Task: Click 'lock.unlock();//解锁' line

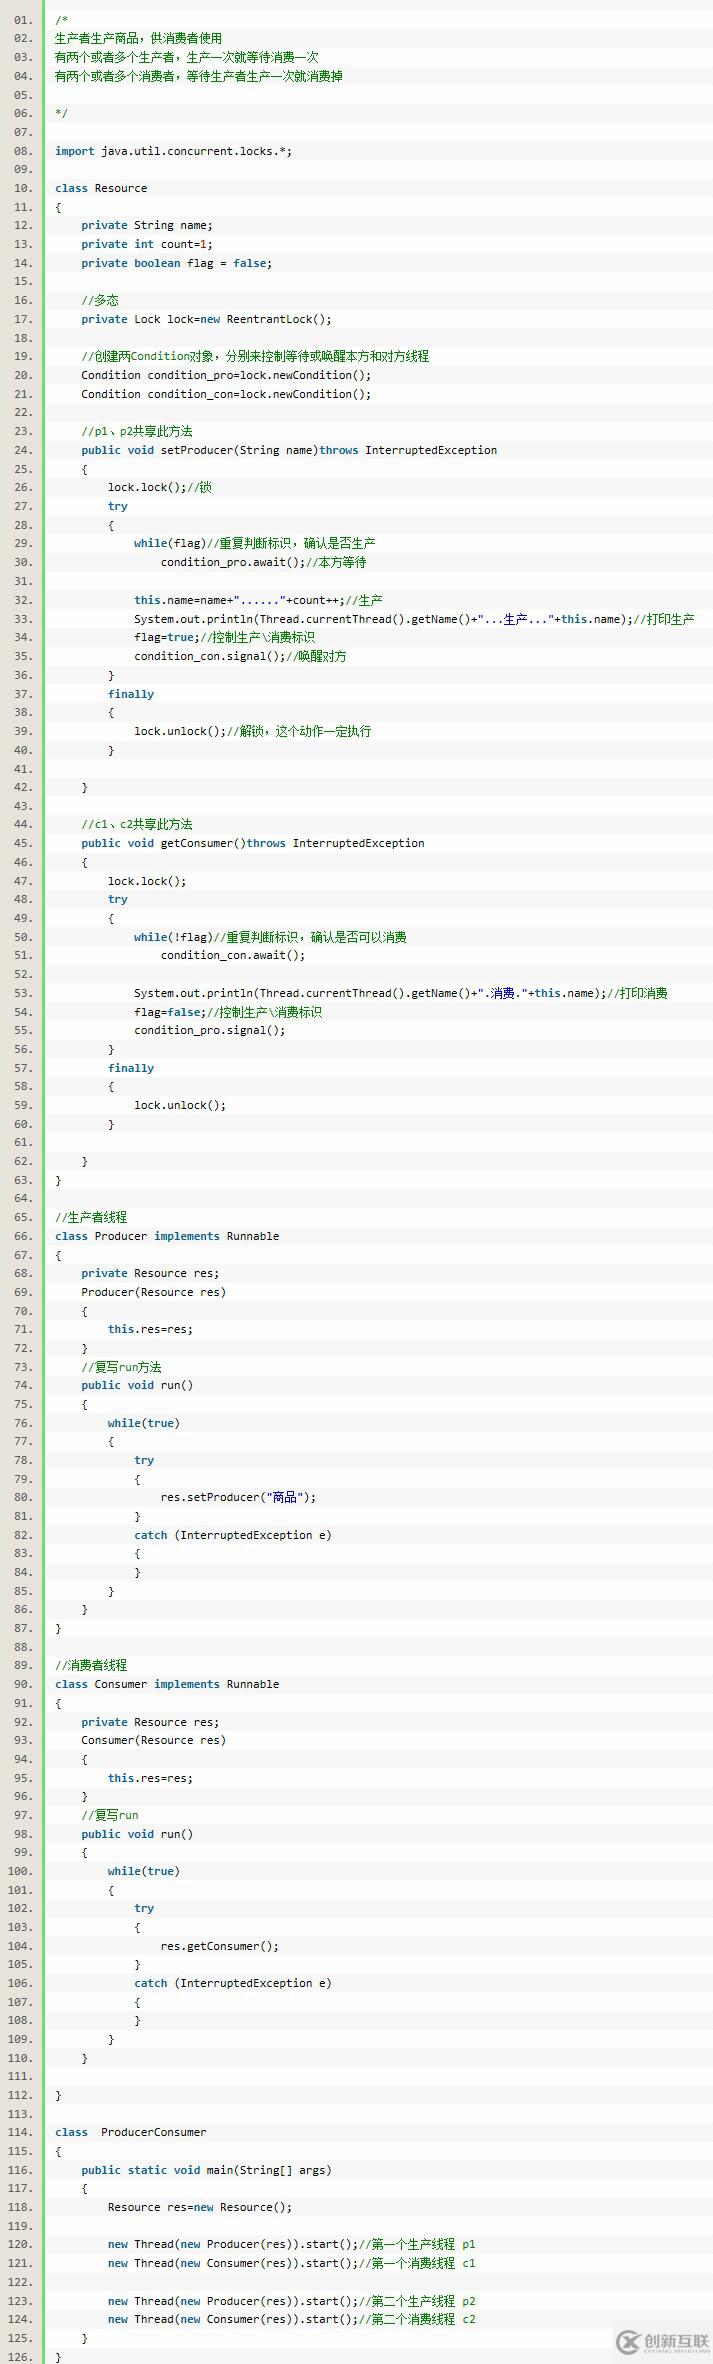Action: coord(253,731)
